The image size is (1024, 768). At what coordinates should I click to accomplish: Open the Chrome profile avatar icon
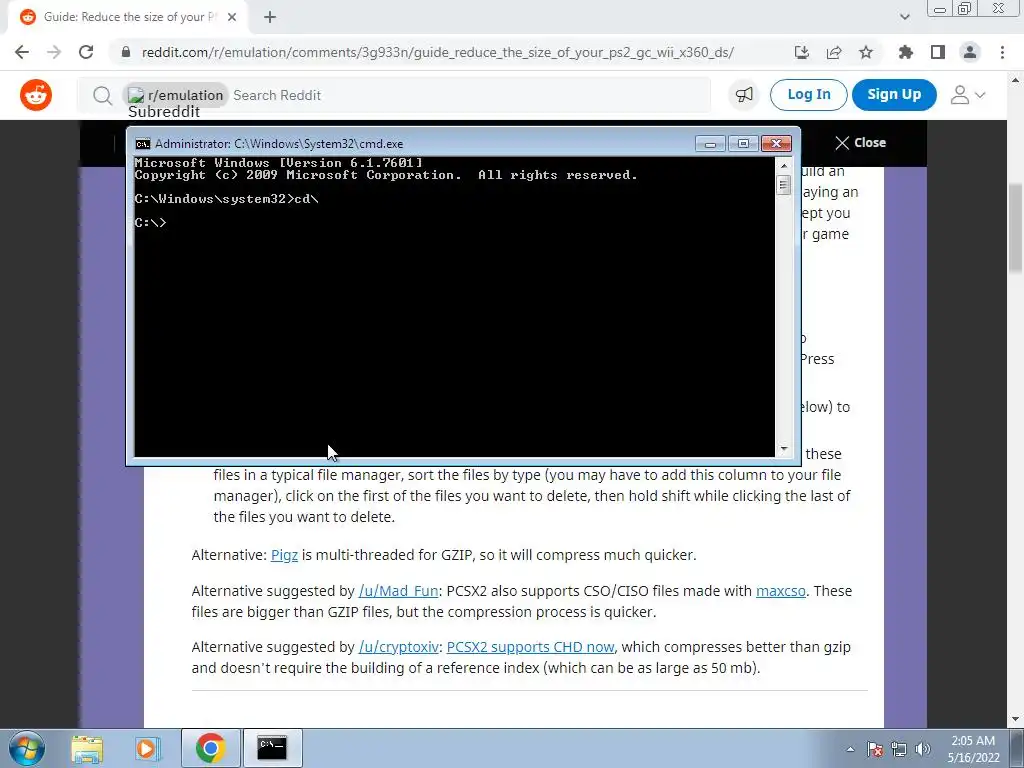[970, 52]
